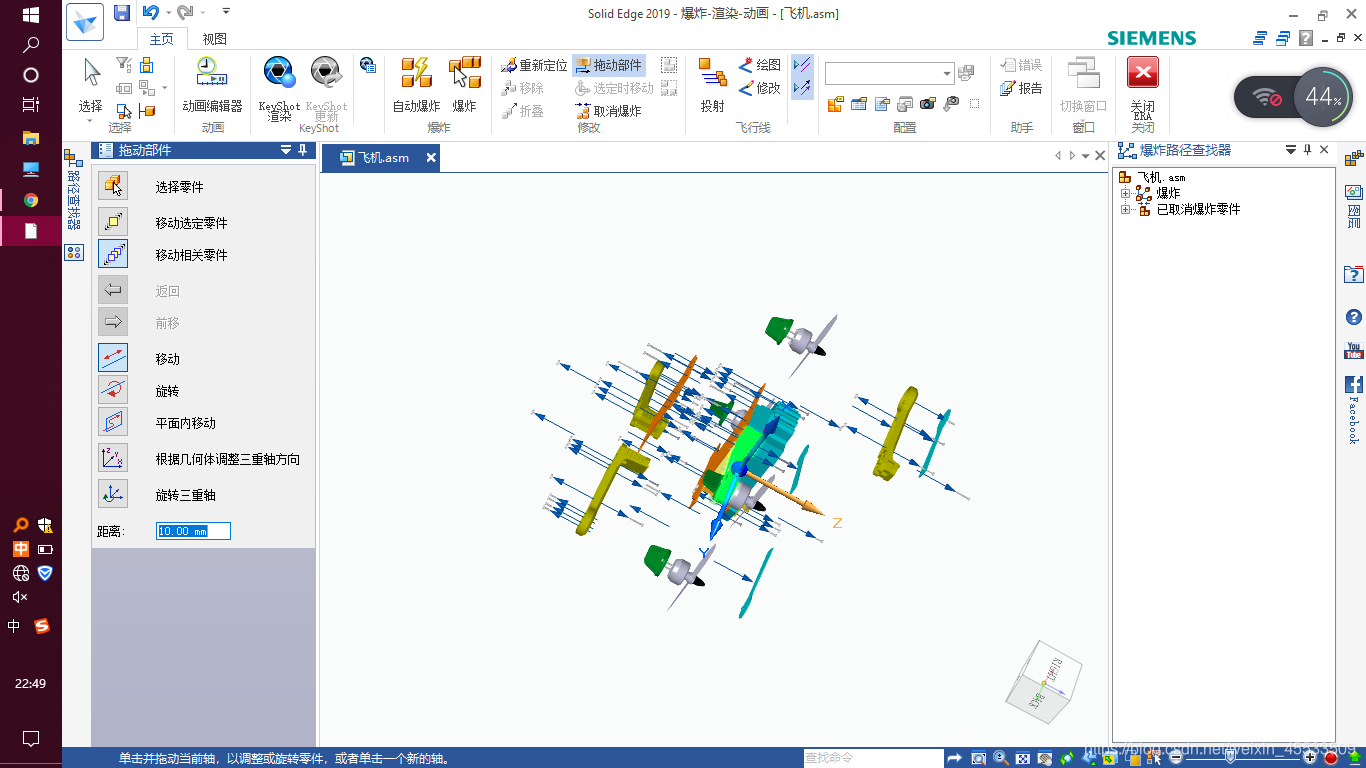Click 根据几何体调整三重轴方向 icon
1366x768 pixels.
[113, 458]
